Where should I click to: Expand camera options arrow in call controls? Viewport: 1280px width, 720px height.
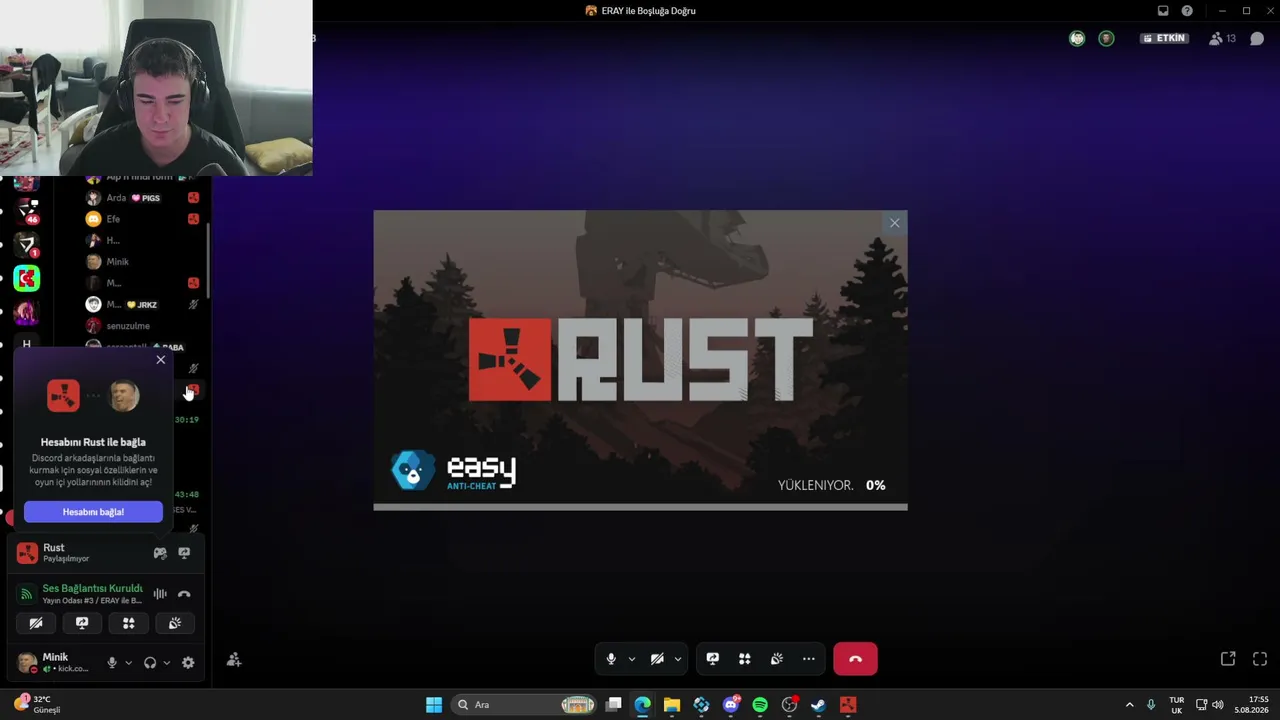677,659
